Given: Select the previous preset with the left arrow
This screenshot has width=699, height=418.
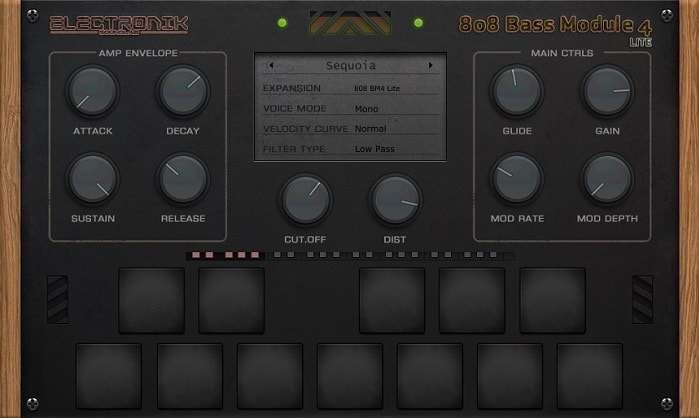Looking at the screenshot, I should pyautogui.click(x=271, y=66).
